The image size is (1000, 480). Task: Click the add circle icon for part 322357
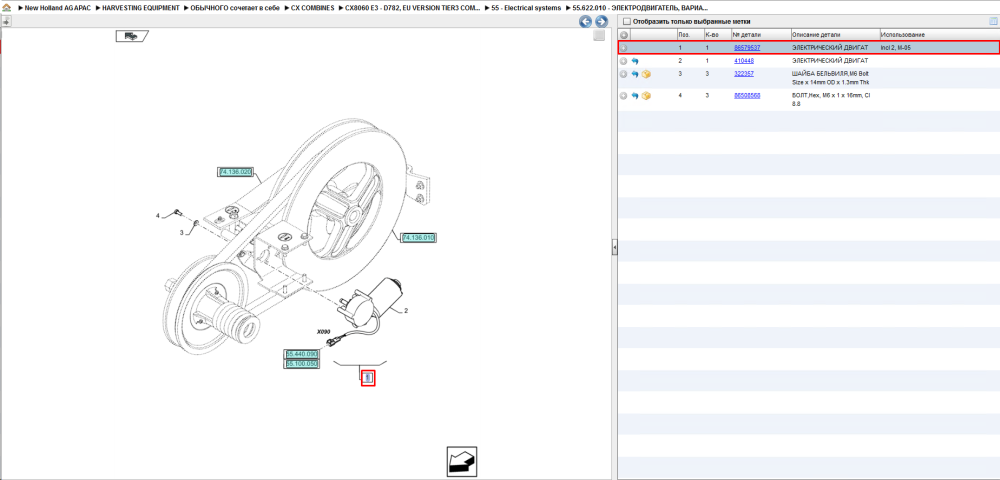[624, 75]
